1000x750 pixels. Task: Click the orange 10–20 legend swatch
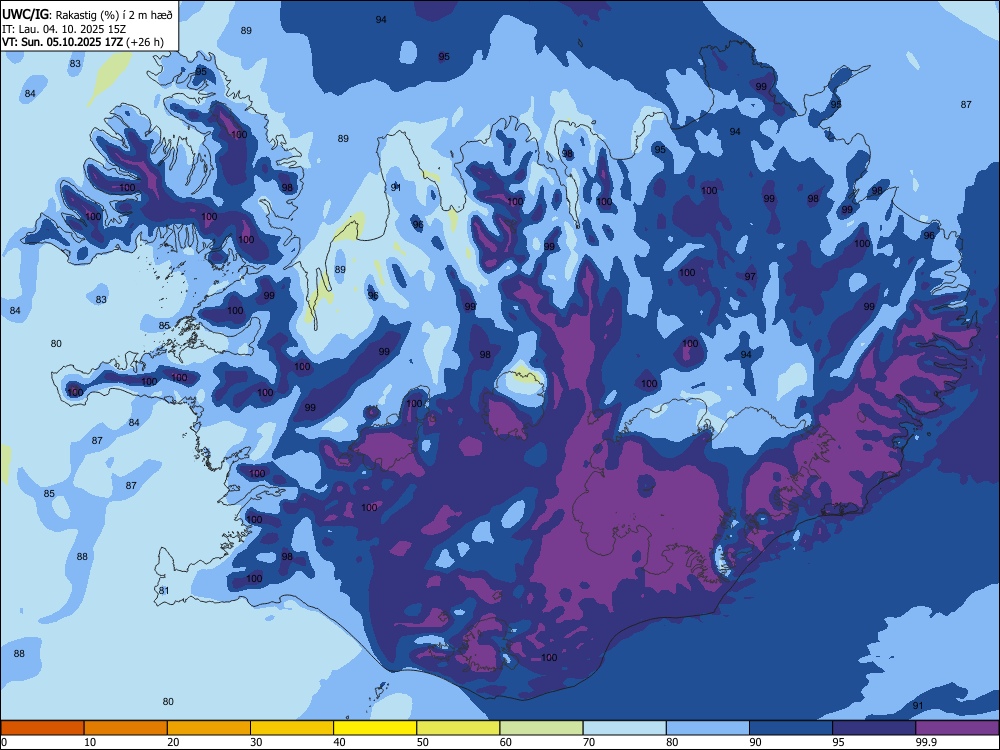(x=126, y=728)
